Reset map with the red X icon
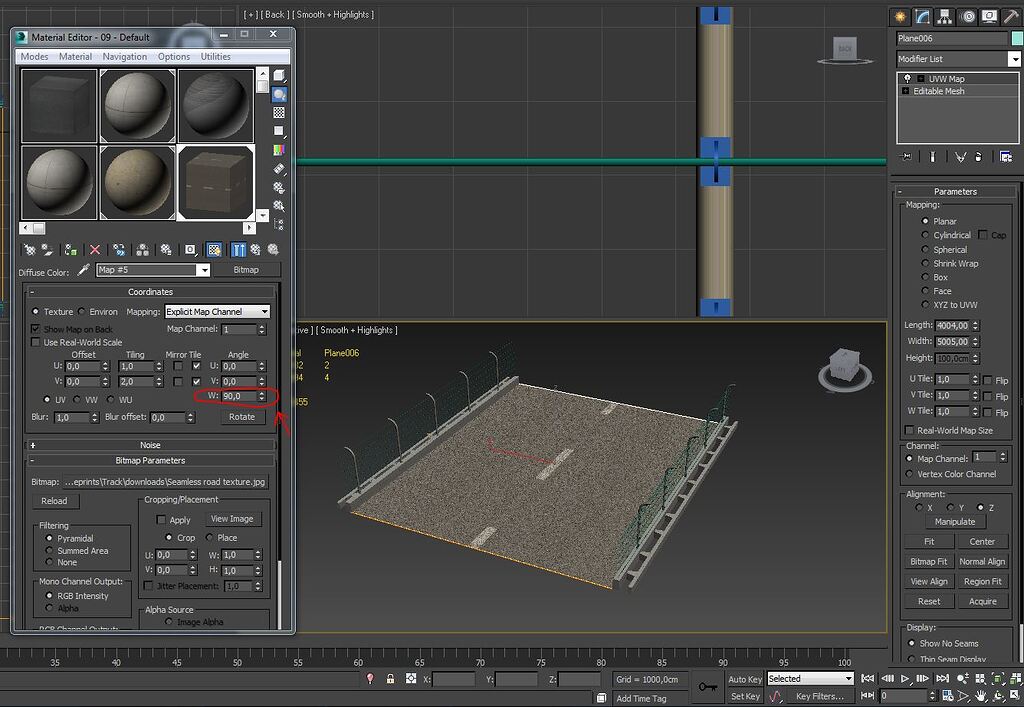This screenshot has width=1024, height=707. point(94,249)
